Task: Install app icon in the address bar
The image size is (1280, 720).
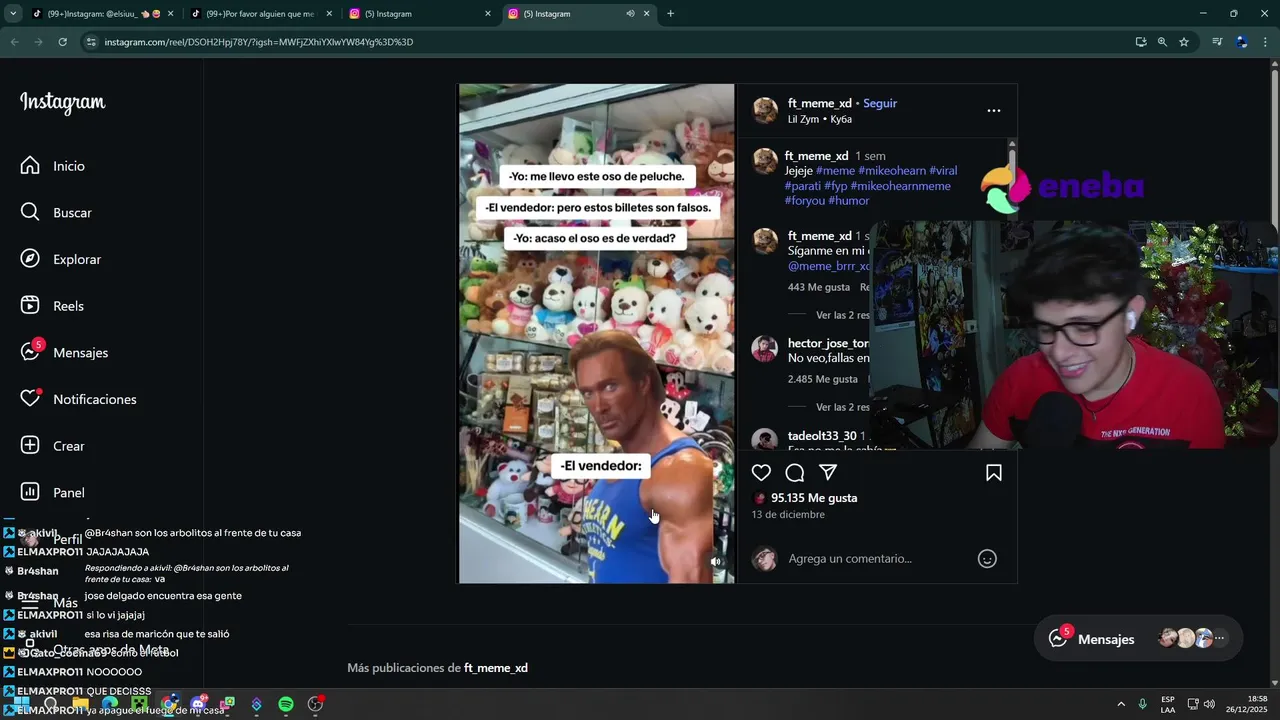Action: (1141, 42)
